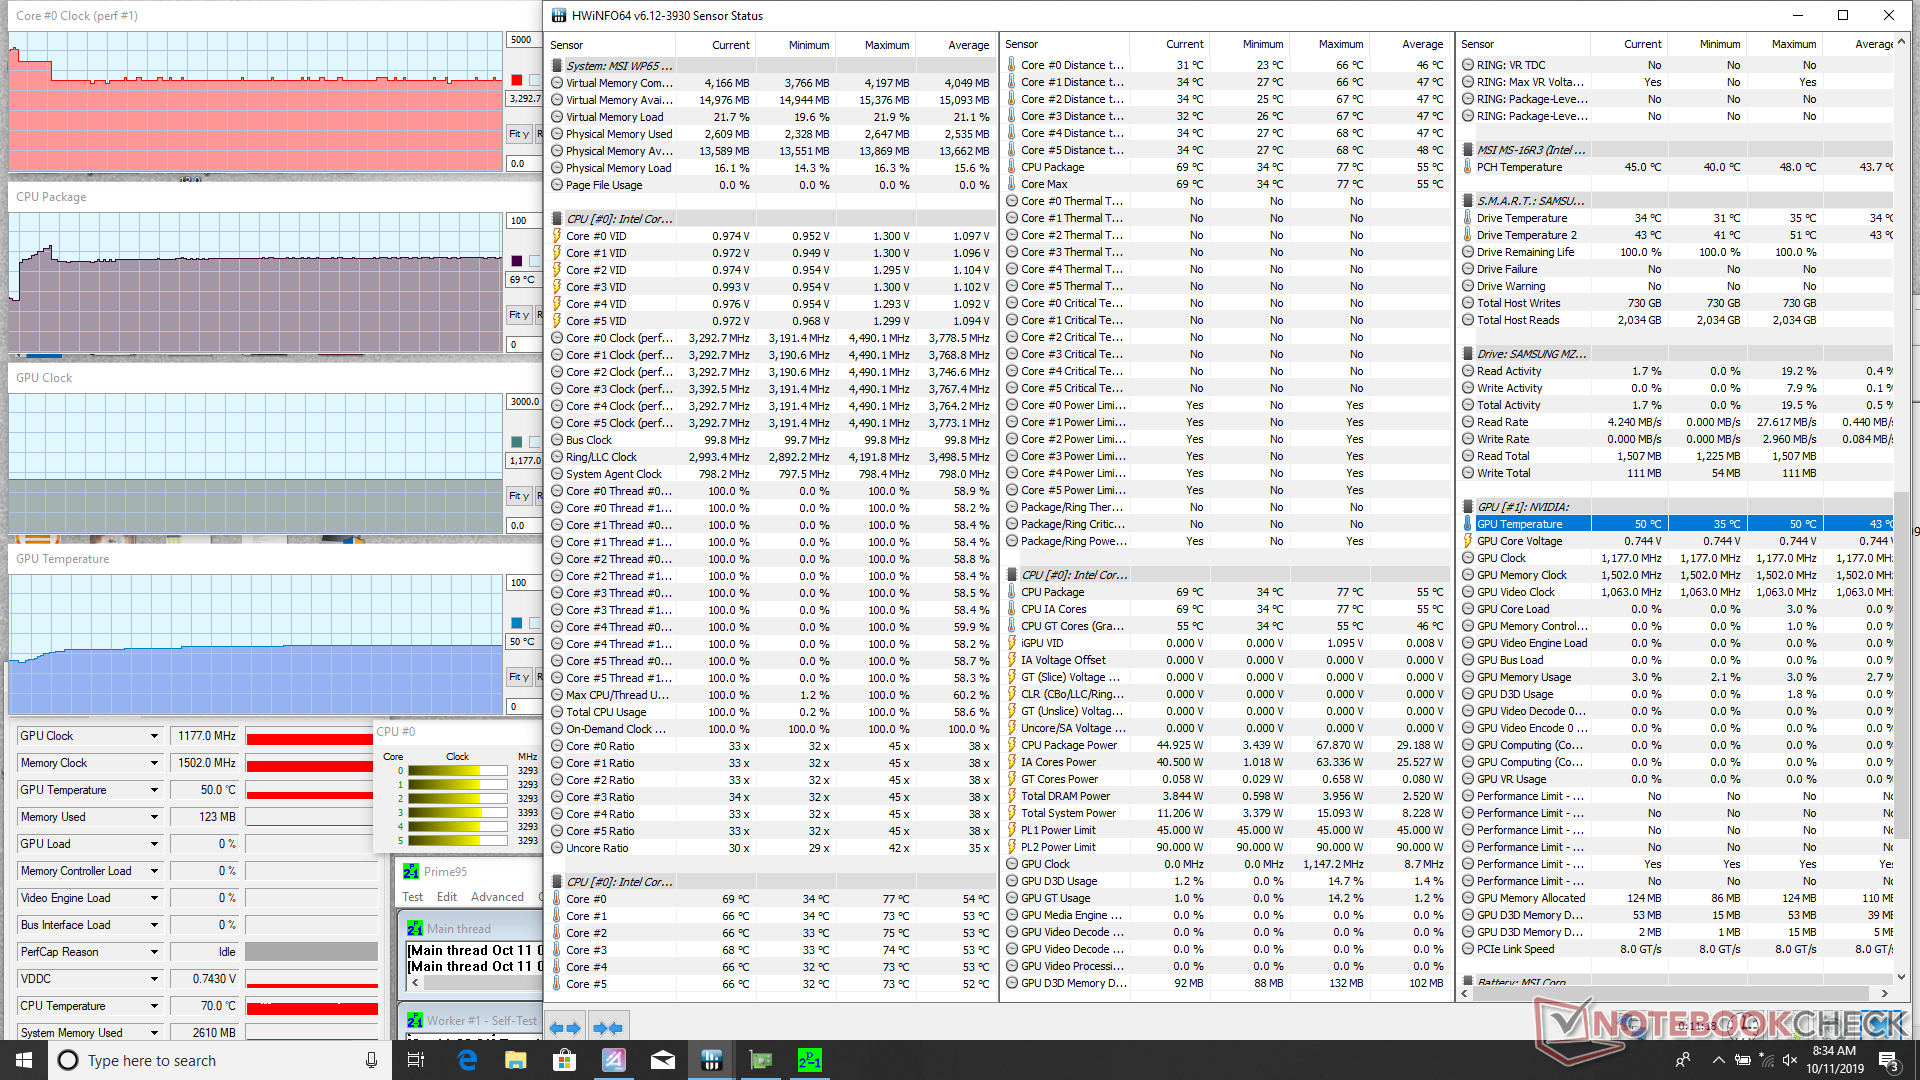Select the Physical Memory Load row

click(x=771, y=168)
